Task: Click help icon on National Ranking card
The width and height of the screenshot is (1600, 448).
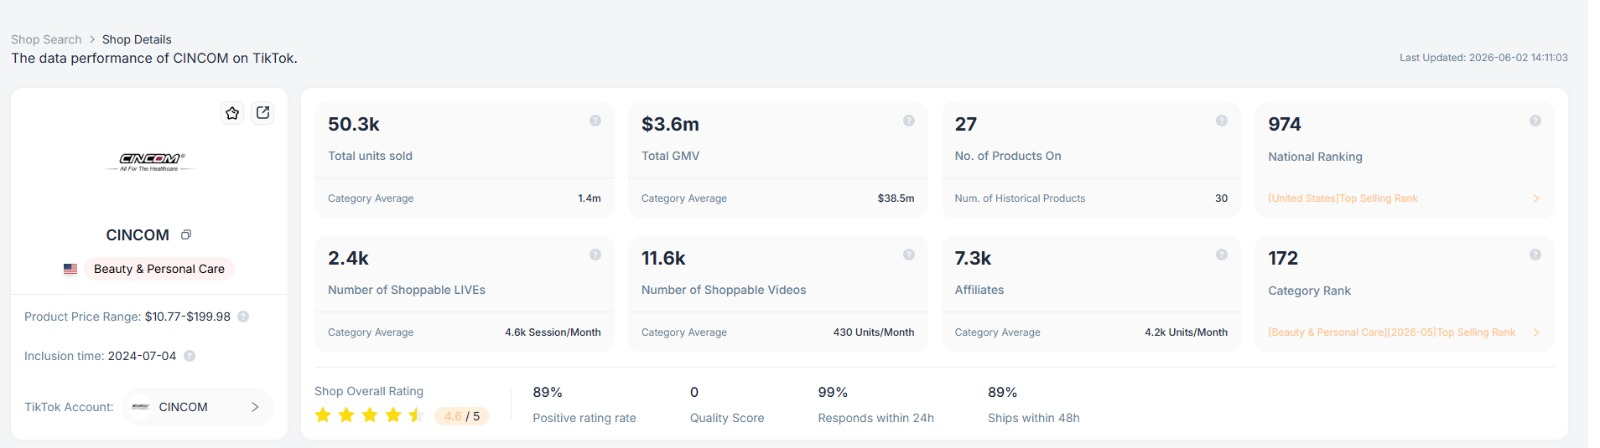Action: [1535, 121]
